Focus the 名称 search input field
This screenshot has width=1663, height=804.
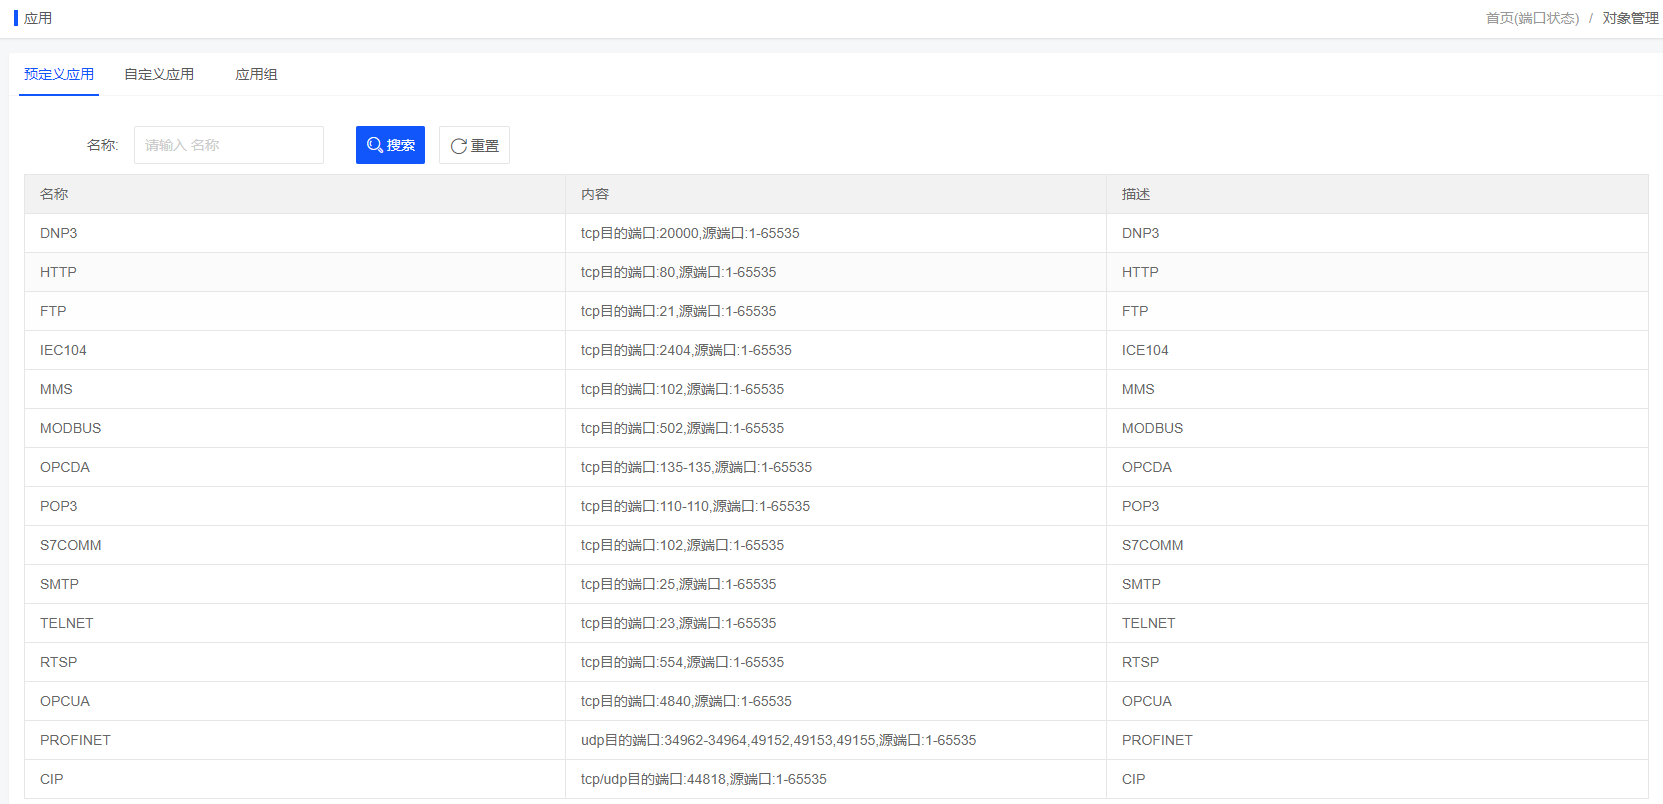(229, 145)
